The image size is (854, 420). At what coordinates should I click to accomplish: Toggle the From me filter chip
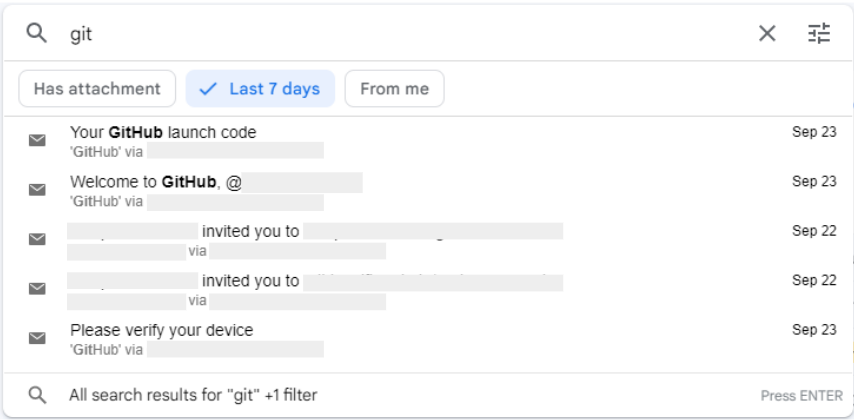(x=394, y=89)
